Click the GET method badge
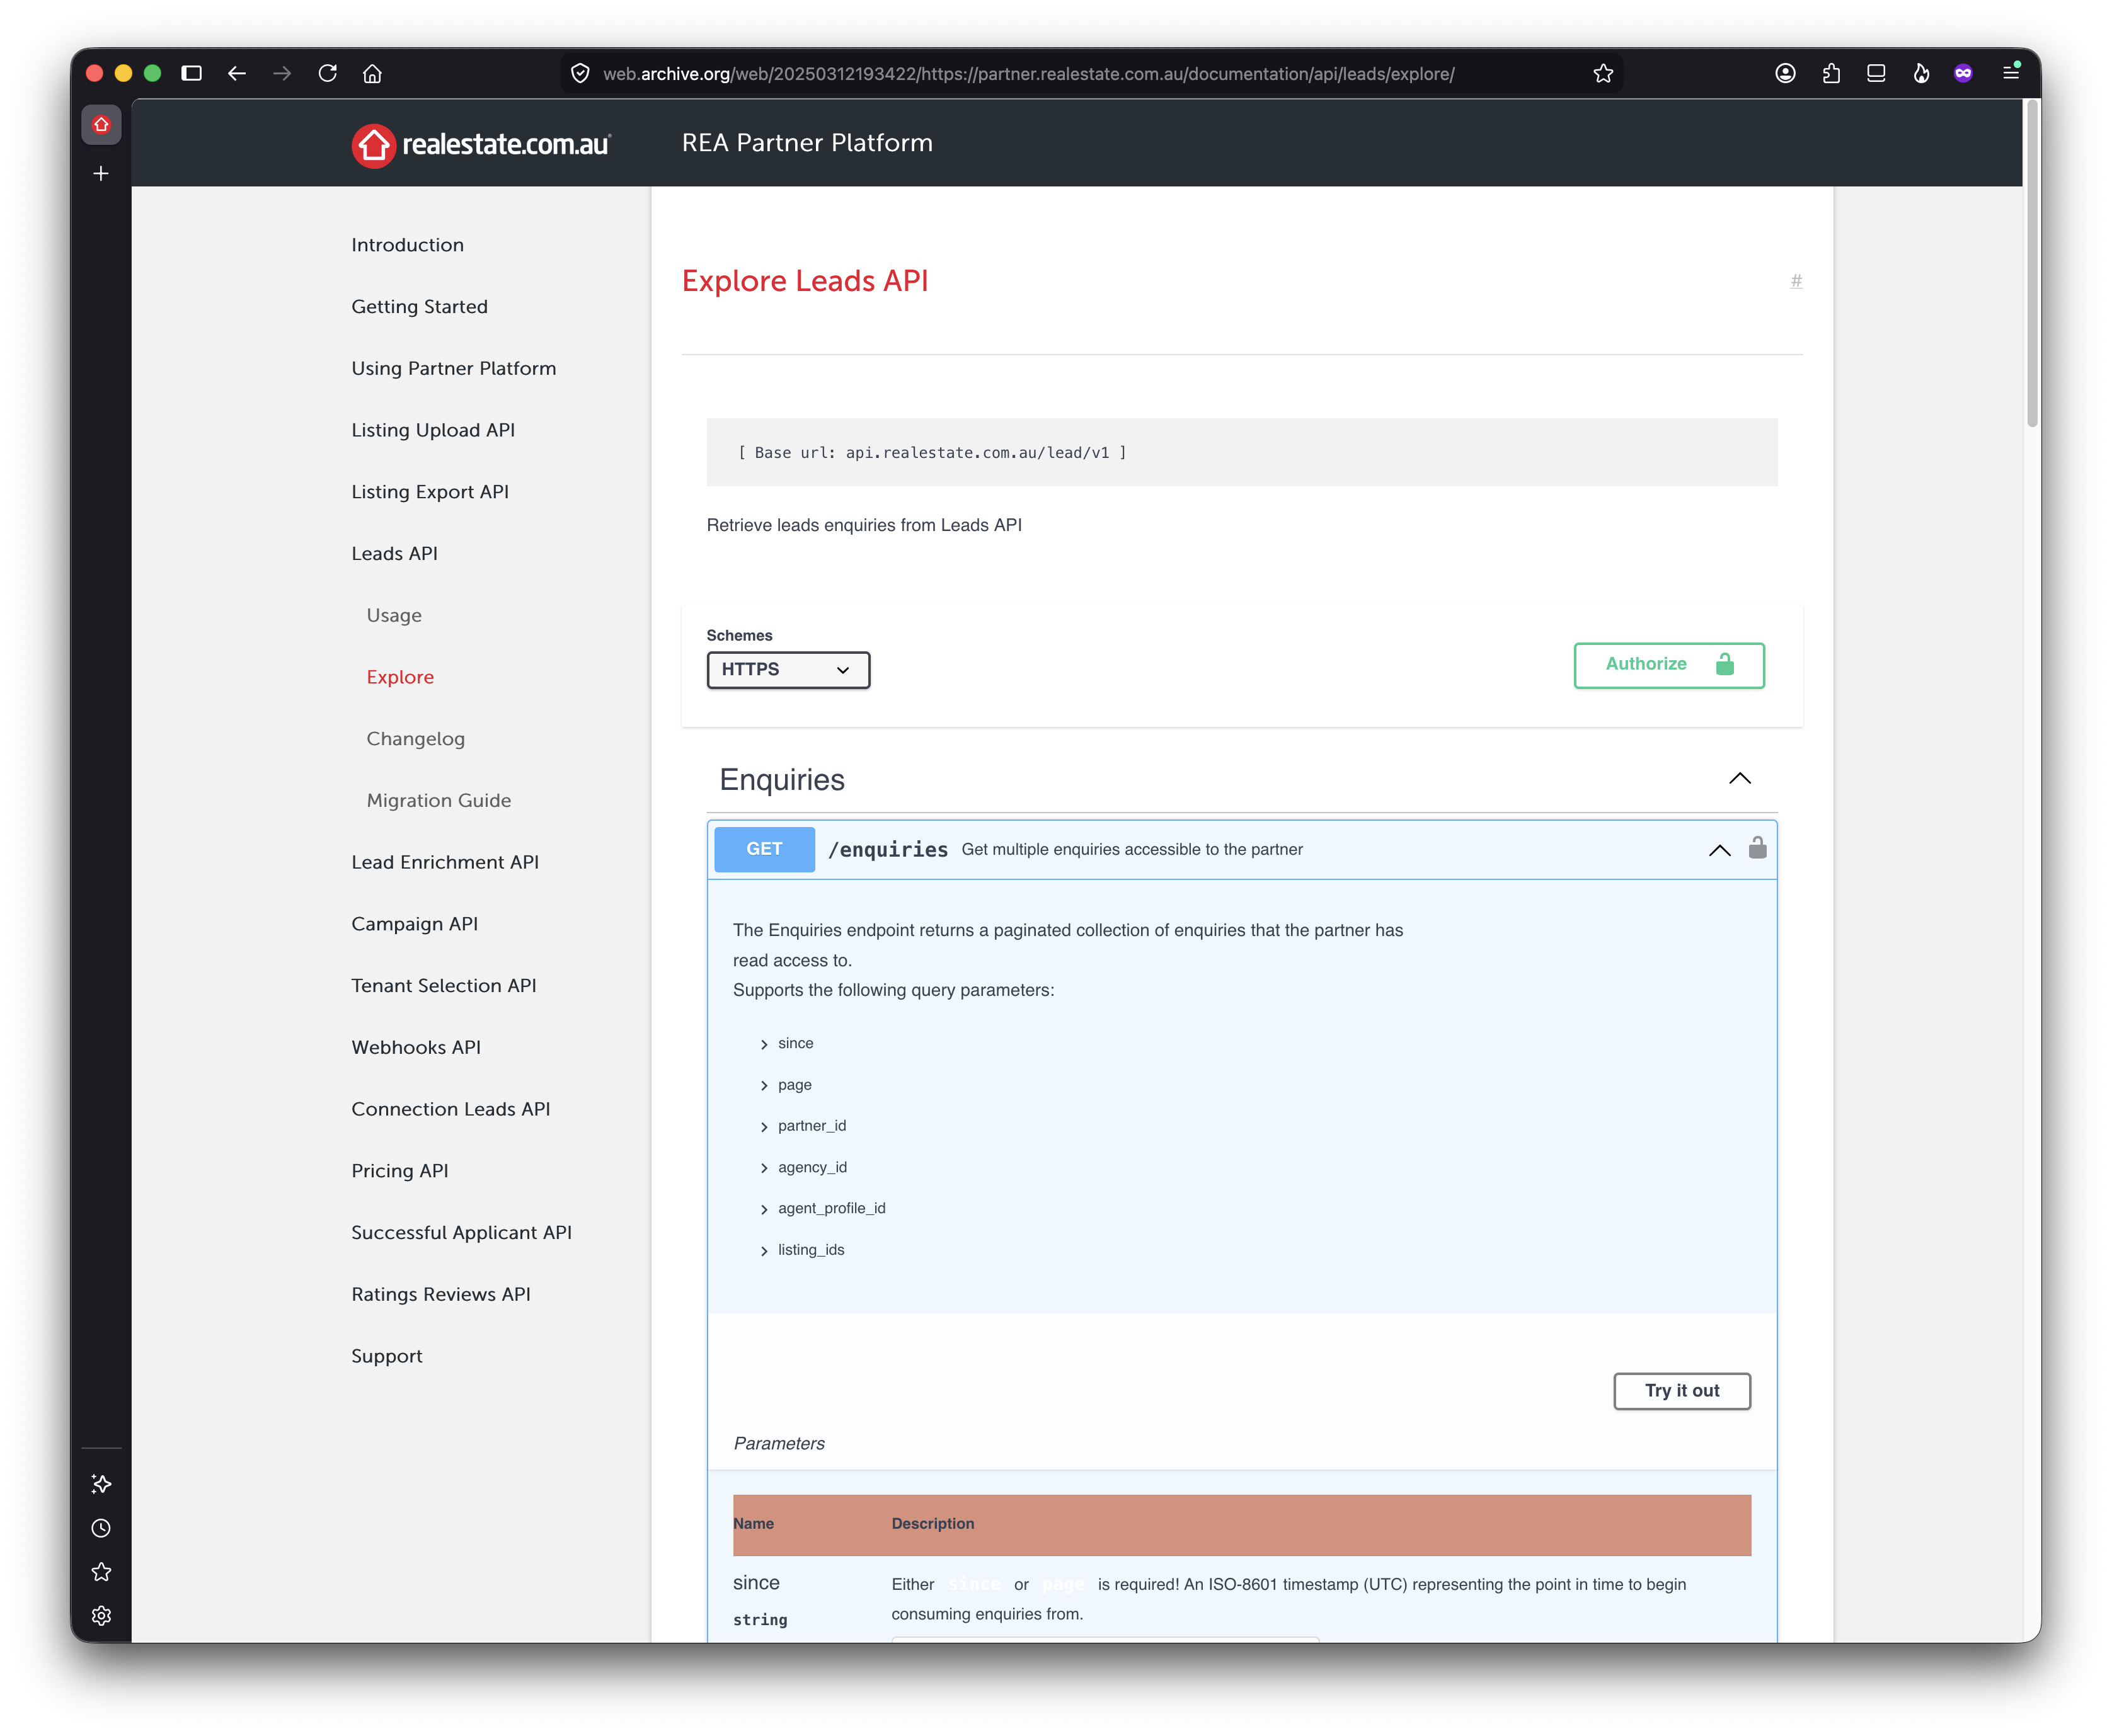 click(x=764, y=850)
